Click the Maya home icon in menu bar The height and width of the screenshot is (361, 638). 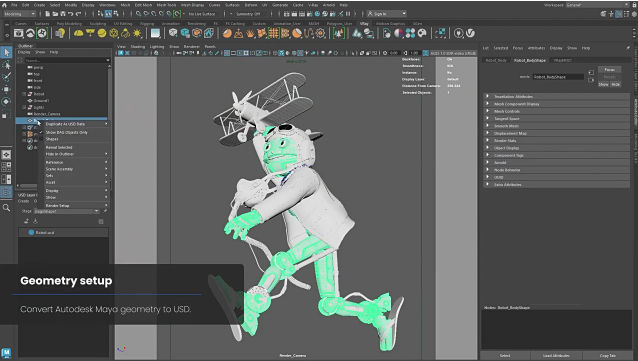[x=4, y=5]
